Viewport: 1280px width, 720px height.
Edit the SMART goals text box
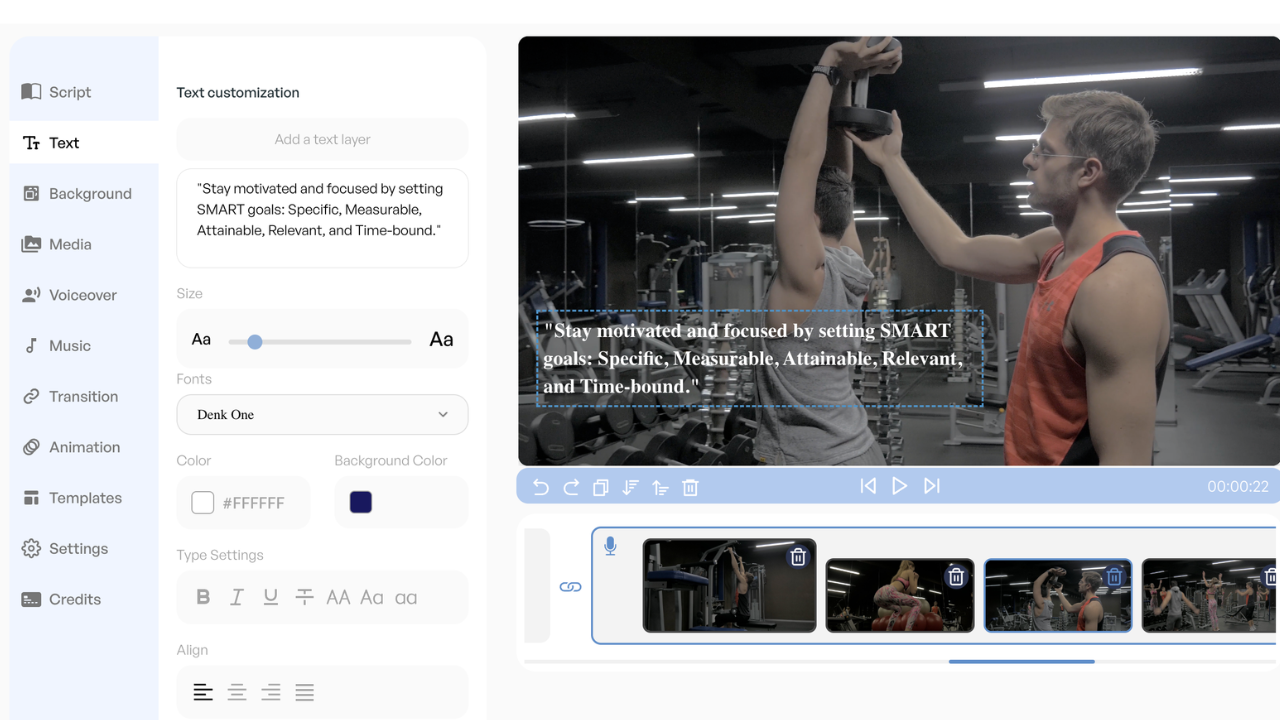pyautogui.click(x=322, y=218)
